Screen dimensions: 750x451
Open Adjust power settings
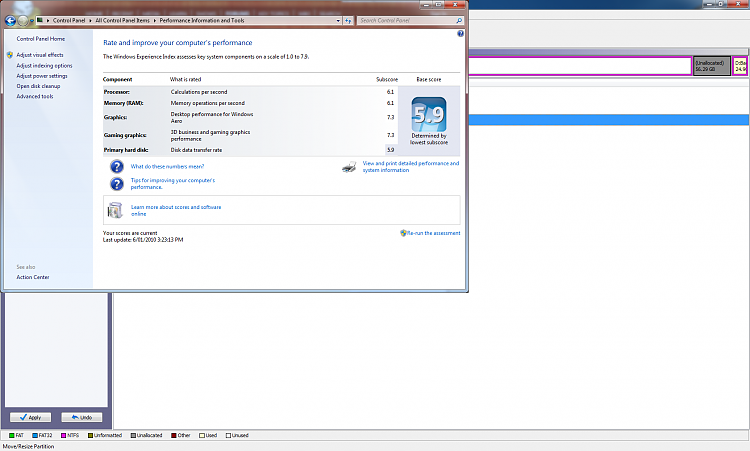click(x=42, y=76)
